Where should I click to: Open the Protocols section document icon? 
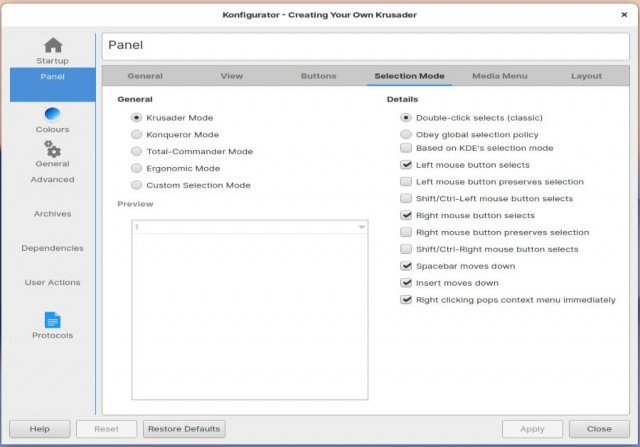point(52,320)
